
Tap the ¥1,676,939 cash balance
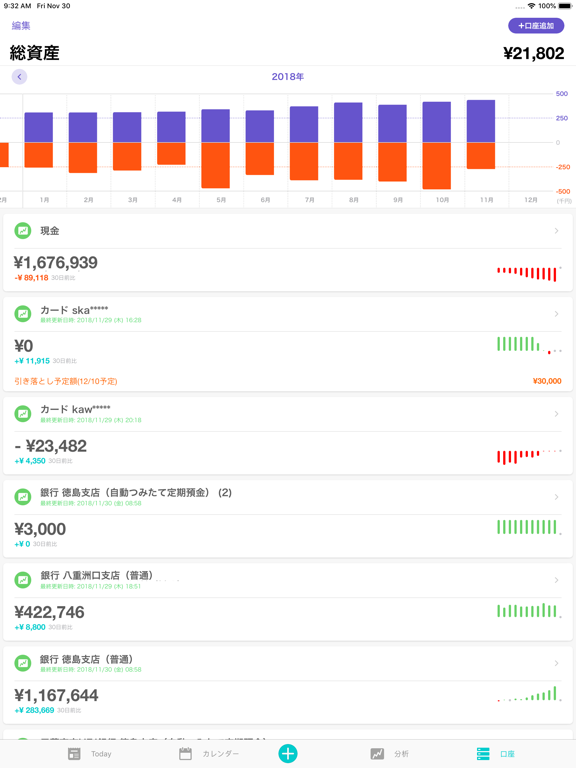(56, 263)
